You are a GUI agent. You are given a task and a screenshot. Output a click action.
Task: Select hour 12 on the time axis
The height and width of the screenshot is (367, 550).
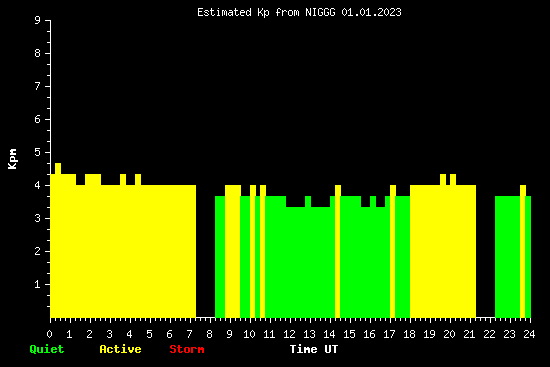[289, 334]
